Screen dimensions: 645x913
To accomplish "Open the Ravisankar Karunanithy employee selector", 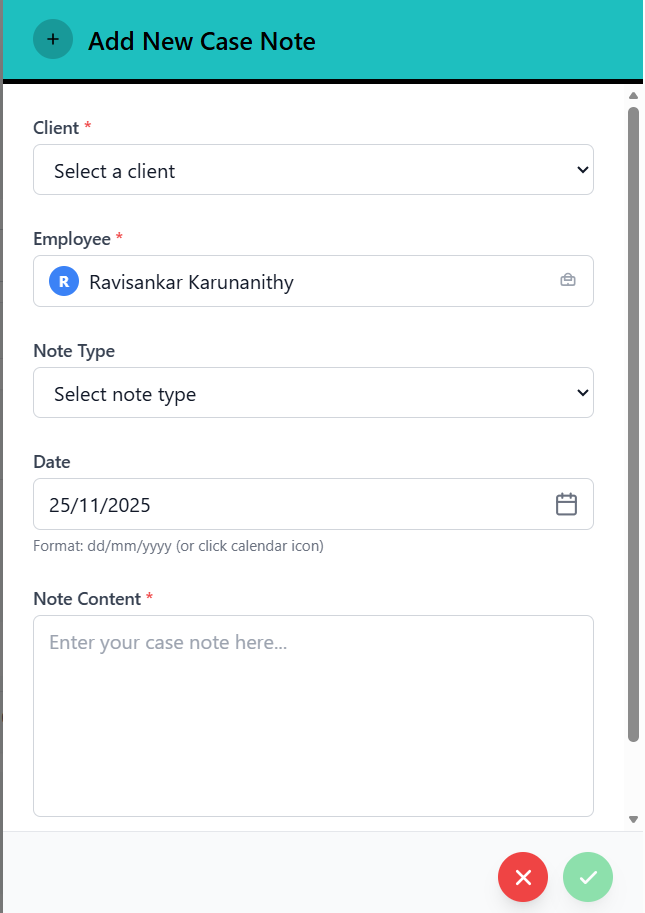I will [x=313, y=282].
